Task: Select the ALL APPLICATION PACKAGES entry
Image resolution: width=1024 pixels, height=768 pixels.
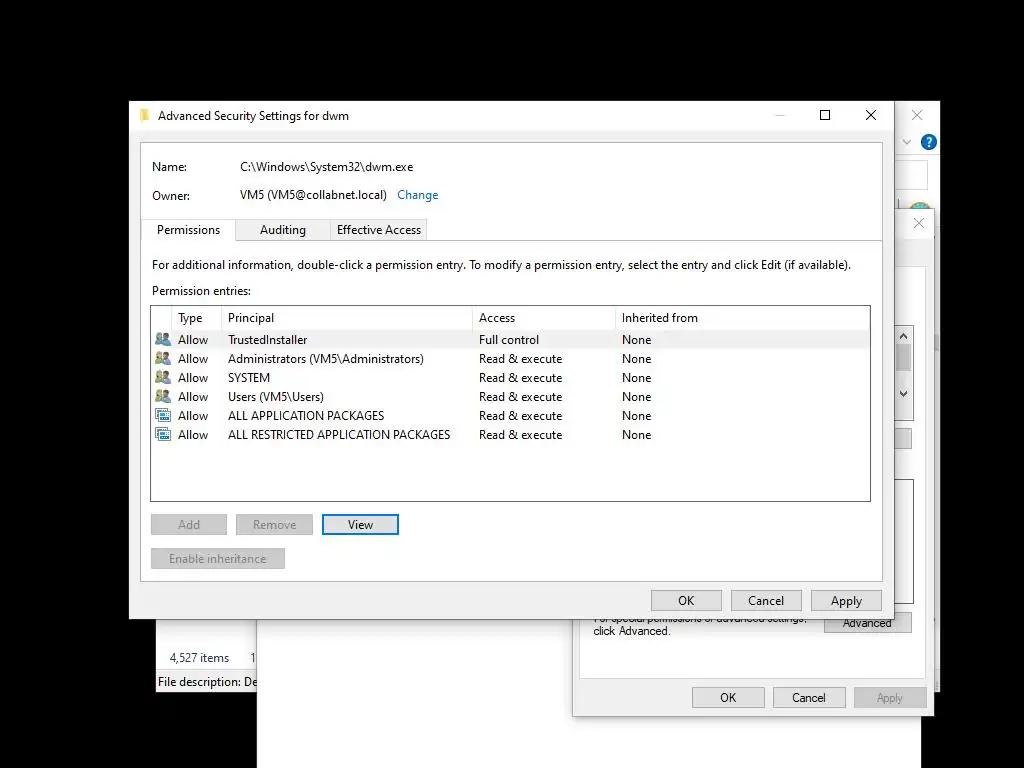Action: click(510, 415)
